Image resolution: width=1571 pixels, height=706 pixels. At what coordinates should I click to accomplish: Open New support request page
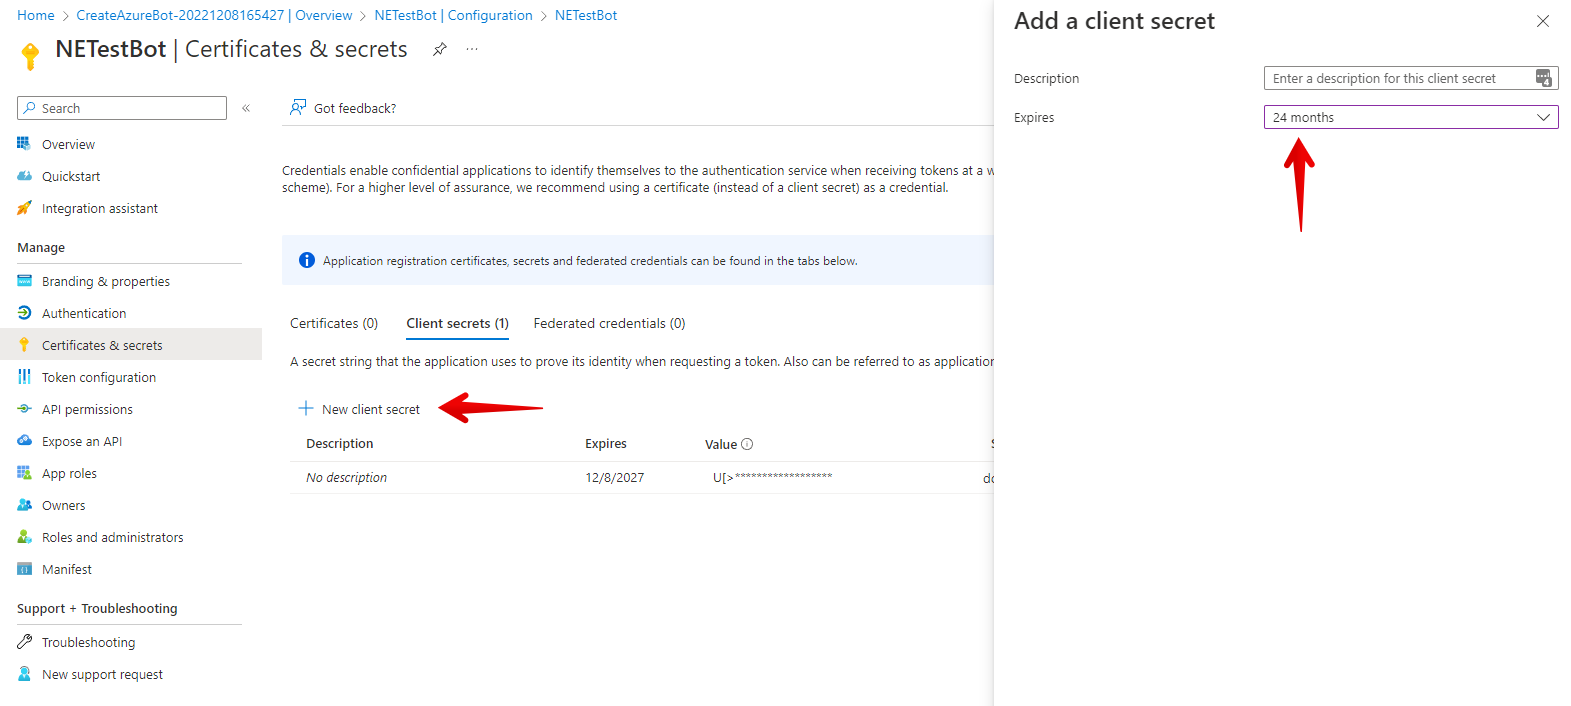pos(102,674)
